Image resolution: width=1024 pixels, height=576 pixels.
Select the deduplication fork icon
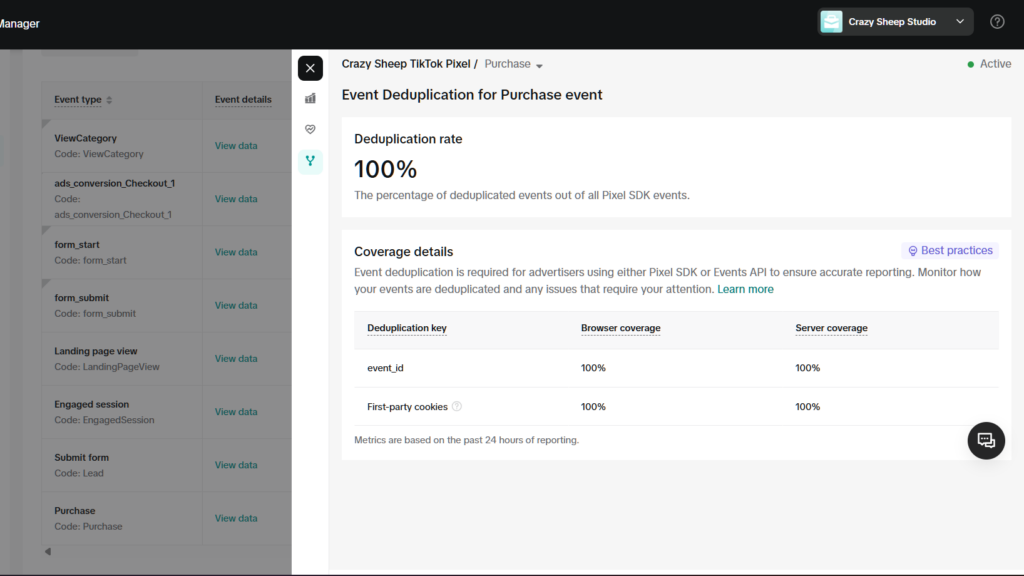[310, 161]
